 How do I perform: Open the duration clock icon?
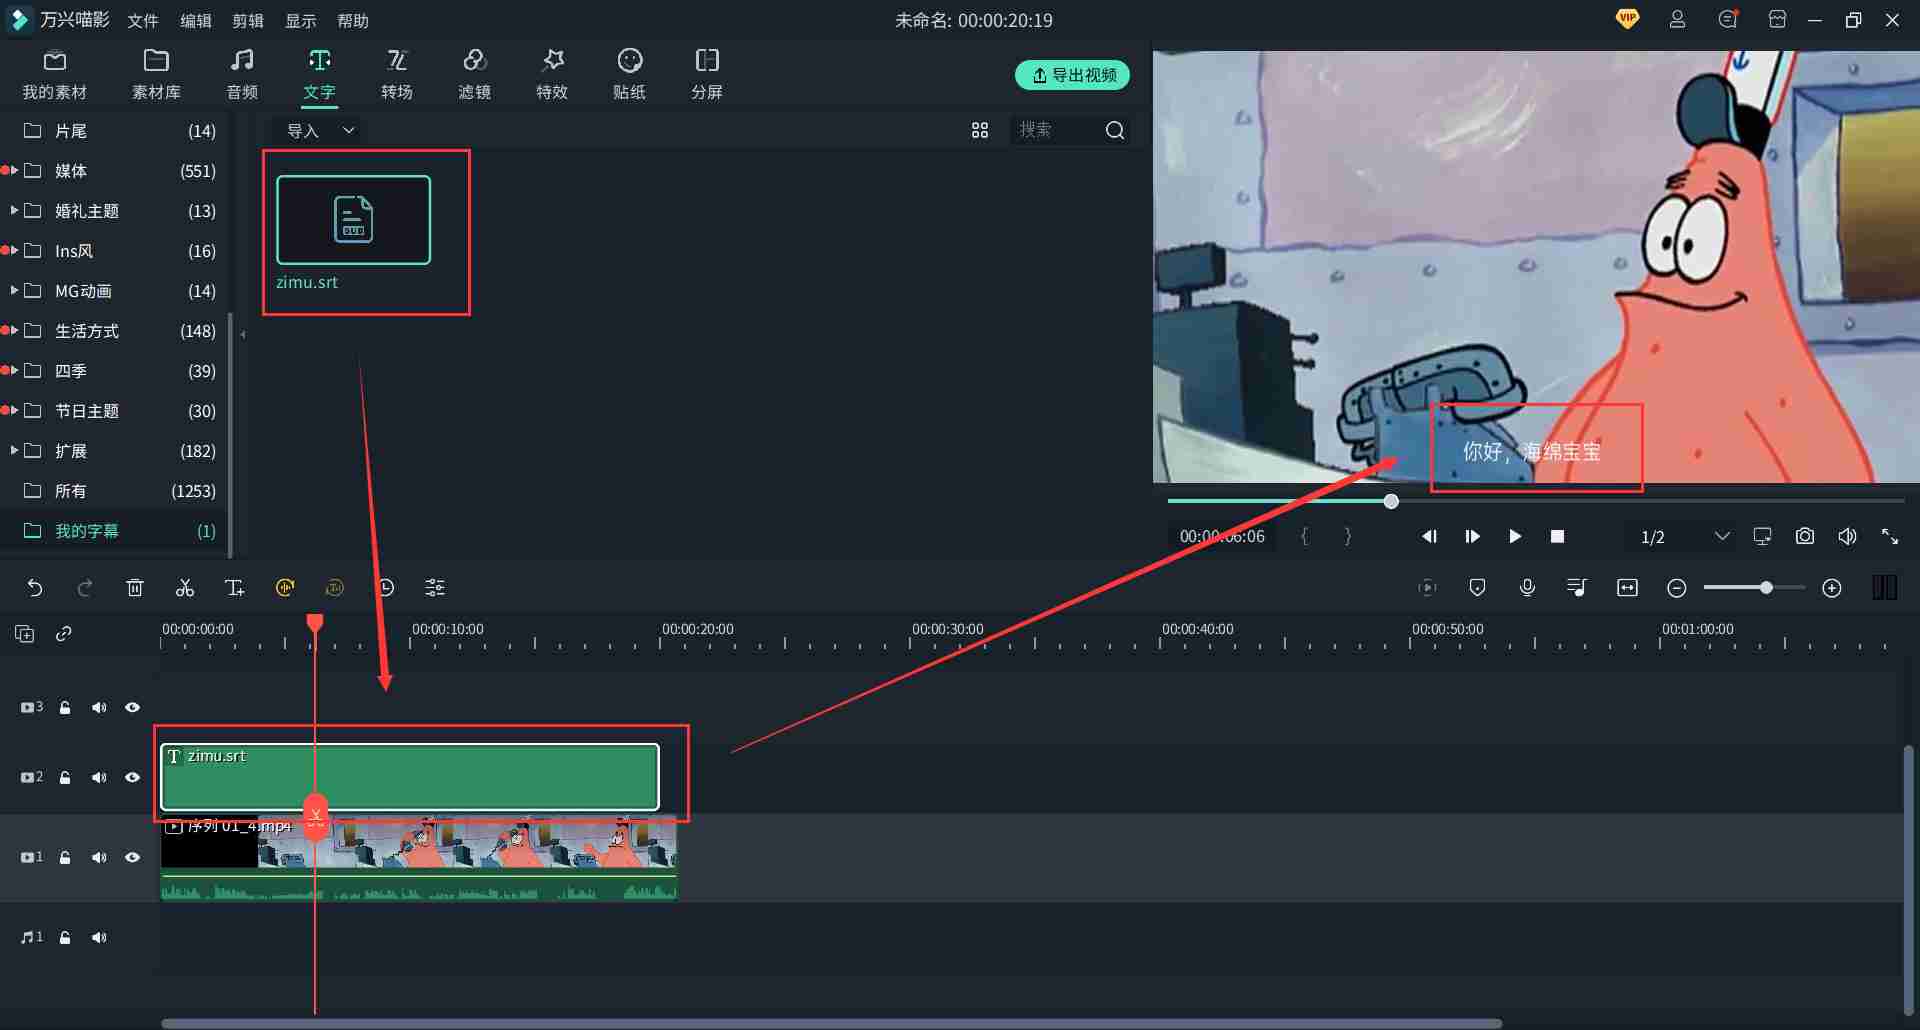(385, 588)
